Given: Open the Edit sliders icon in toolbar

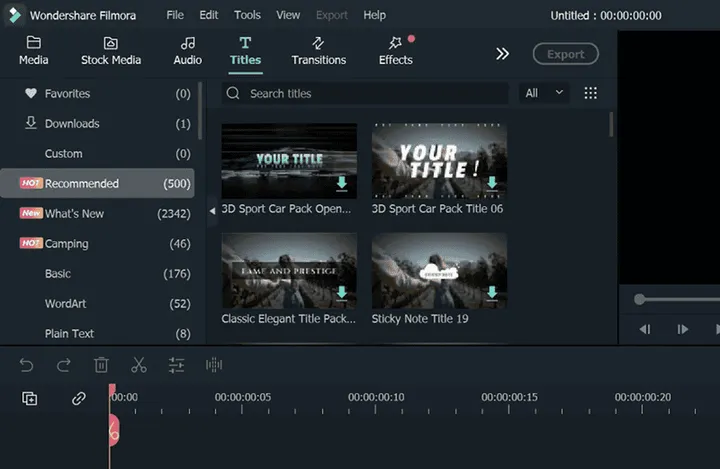Looking at the screenshot, I should pyautogui.click(x=176, y=365).
